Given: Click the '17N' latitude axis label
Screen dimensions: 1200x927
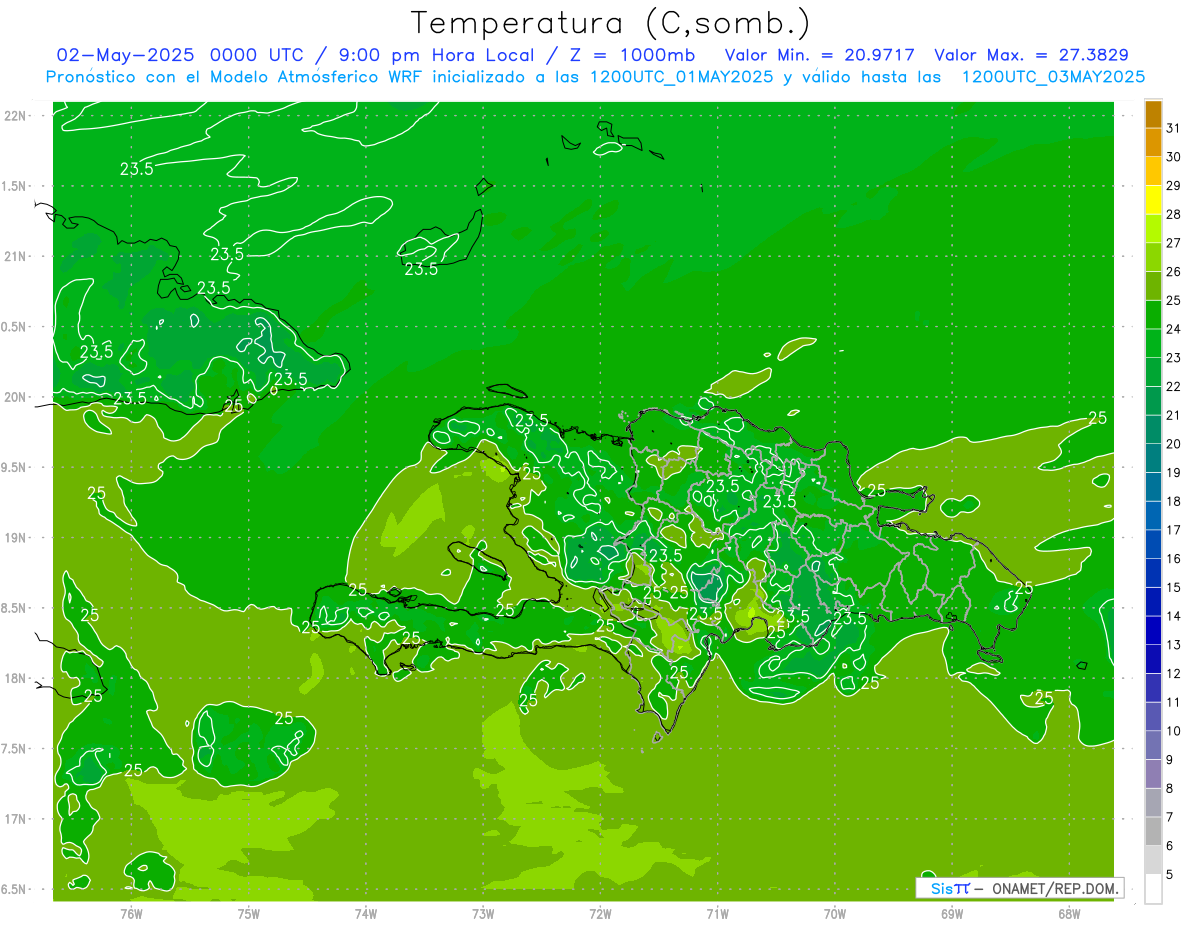Looking at the screenshot, I should [16, 819].
